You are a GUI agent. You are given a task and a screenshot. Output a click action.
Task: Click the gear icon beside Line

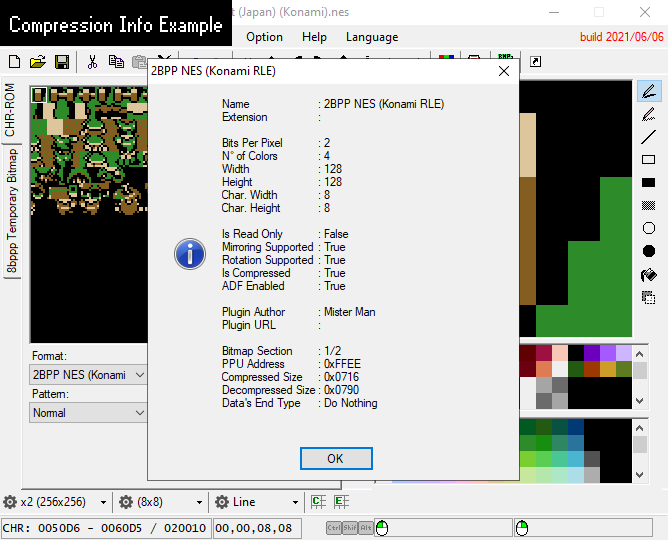pos(222,502)
